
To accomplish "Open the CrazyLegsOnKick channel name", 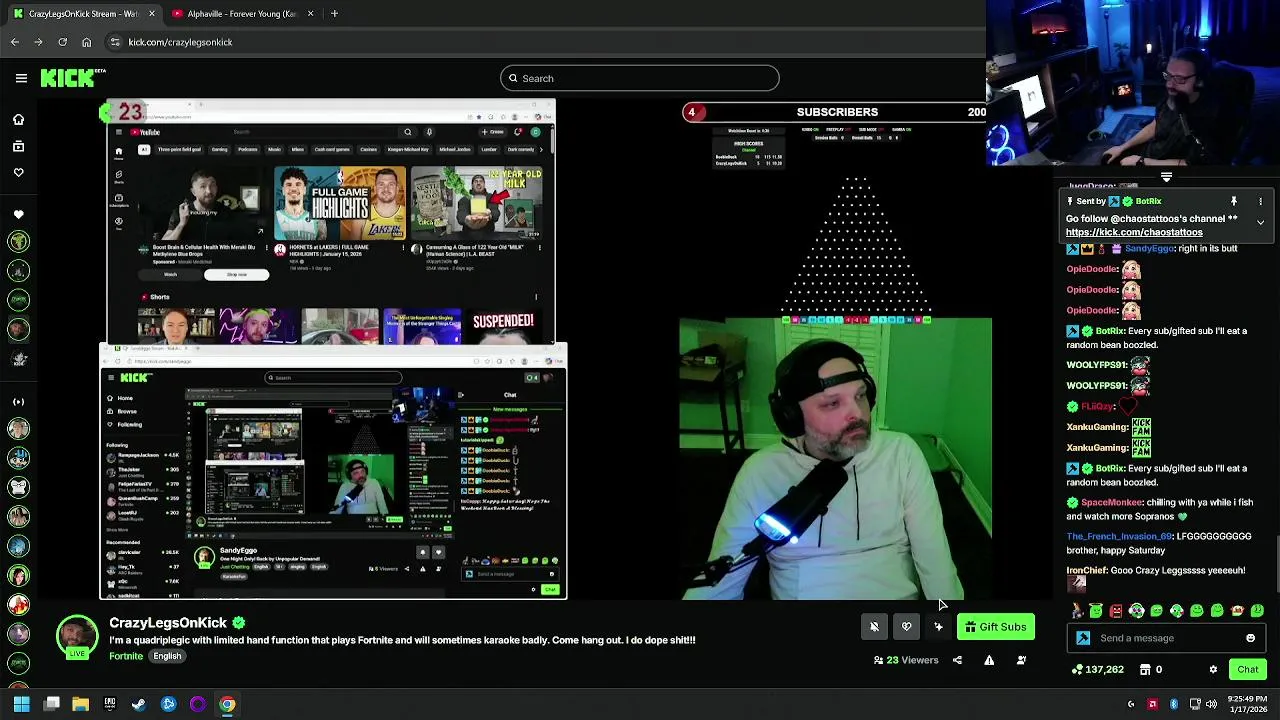I will point(168,623).
